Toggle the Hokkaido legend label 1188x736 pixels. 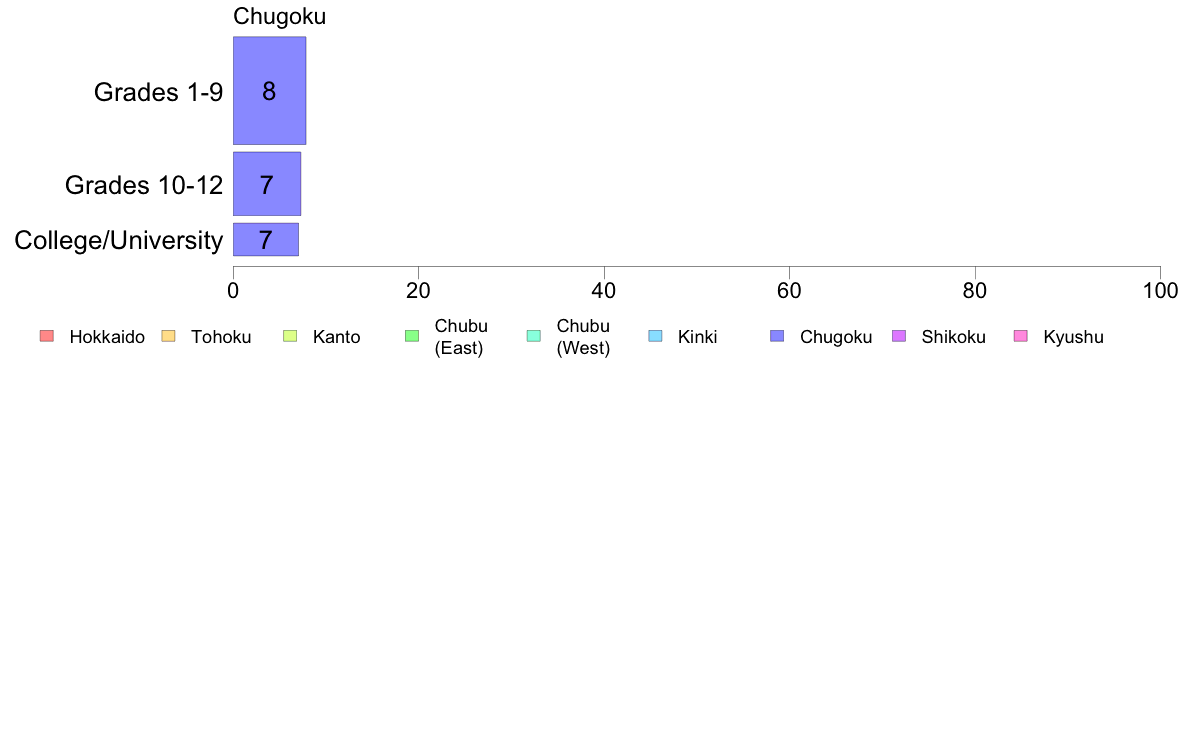point(107,337)
